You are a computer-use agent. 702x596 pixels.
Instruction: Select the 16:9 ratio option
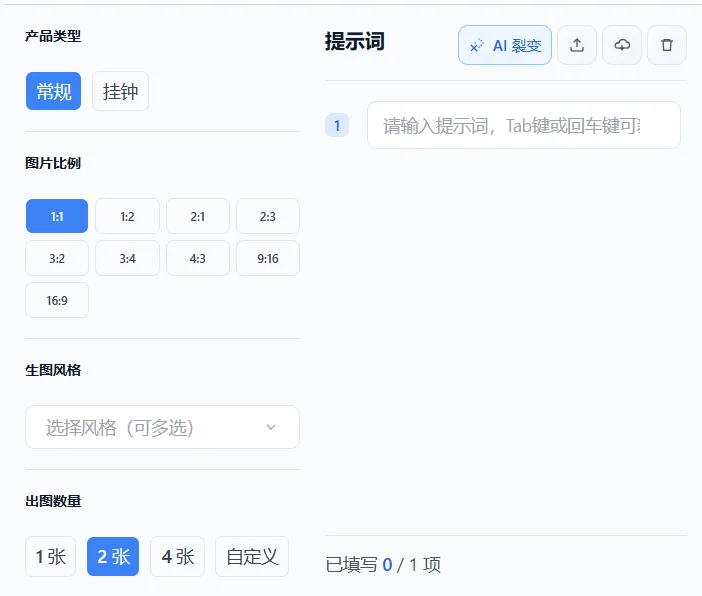click(57, 300)
